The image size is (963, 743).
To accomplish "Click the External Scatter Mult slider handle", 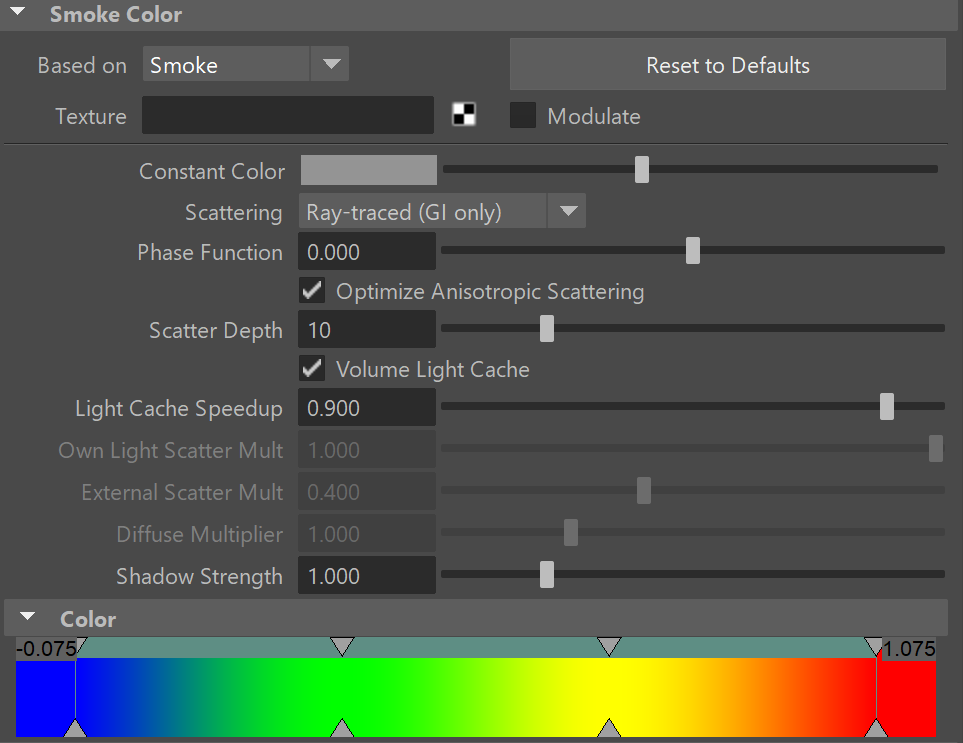I will point(644,491).
